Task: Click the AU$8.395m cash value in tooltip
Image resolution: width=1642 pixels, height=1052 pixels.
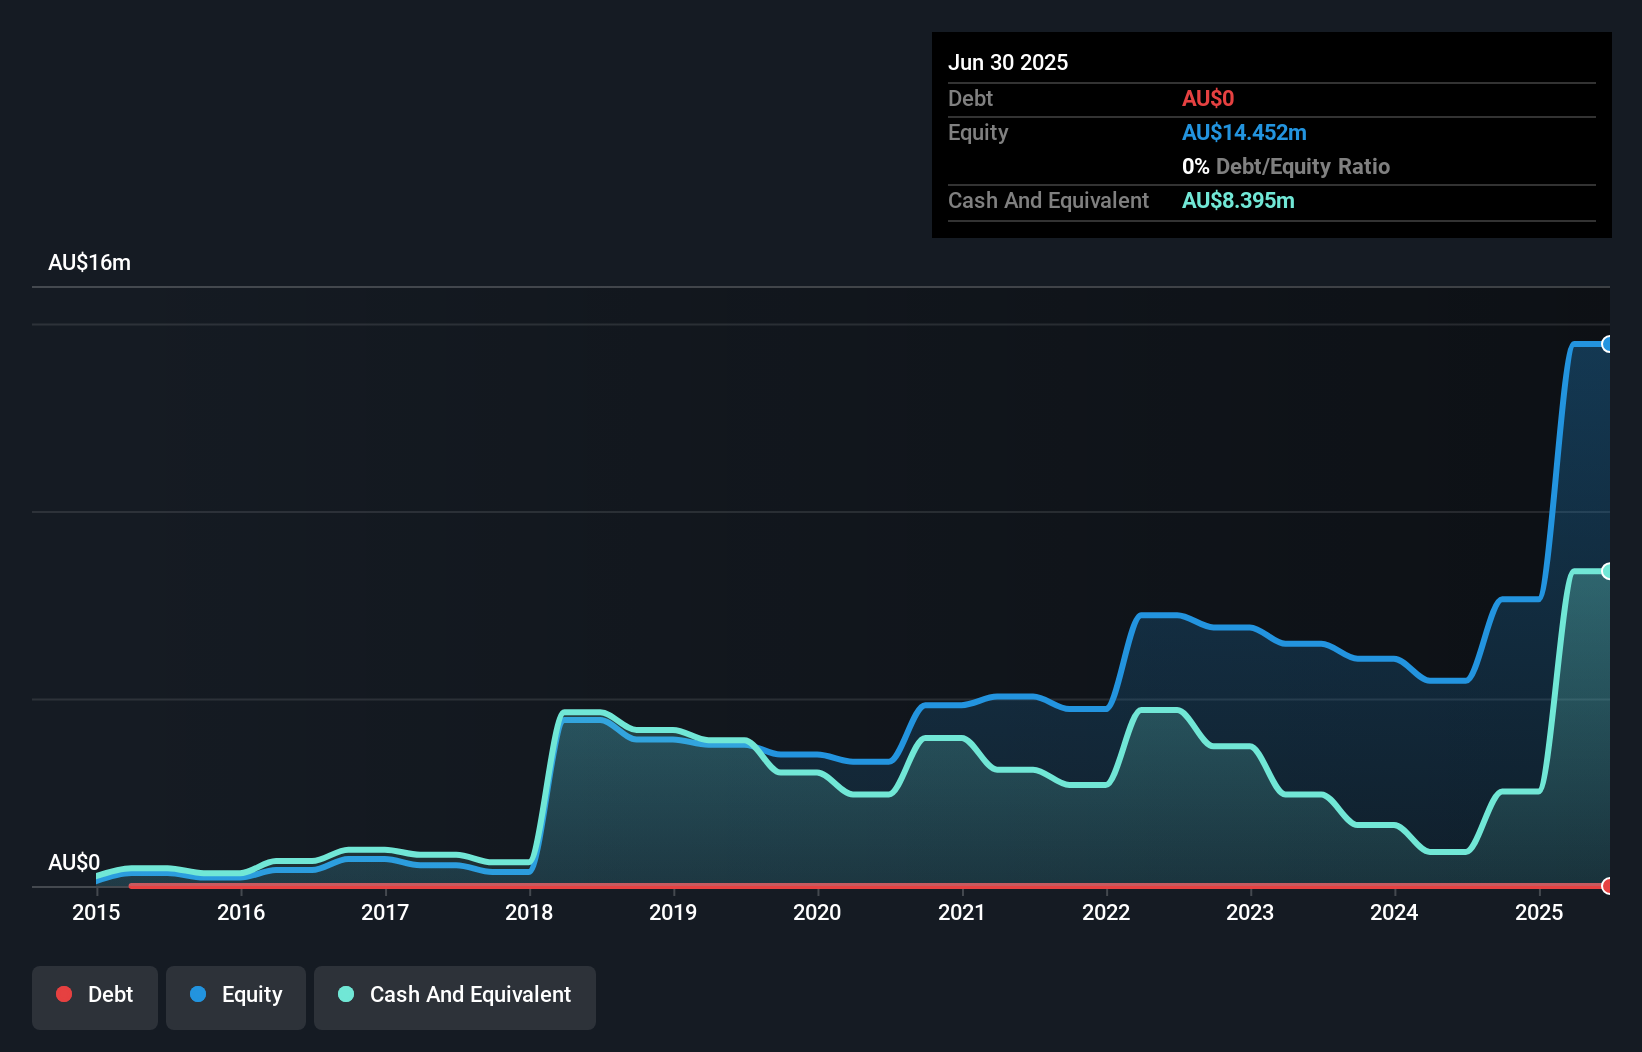Action: pyautogui.click(x=1238, y=201)
